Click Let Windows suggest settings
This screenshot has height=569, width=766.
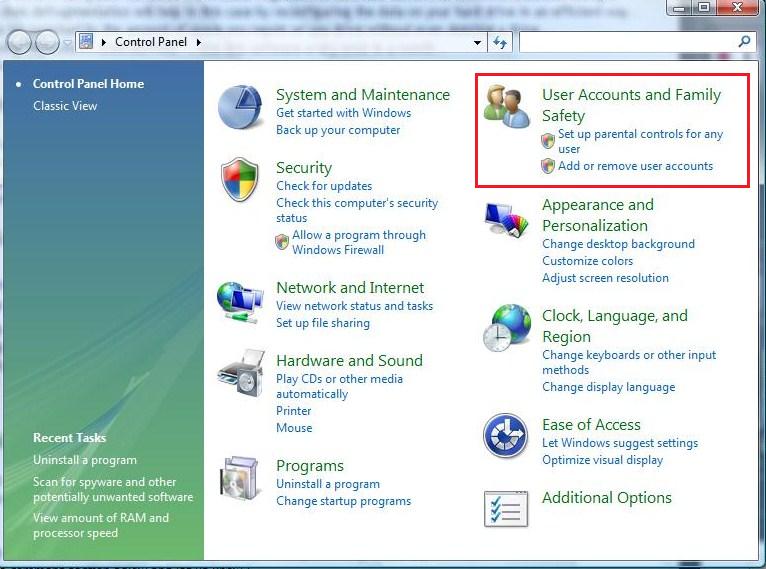[x=620, y=443]
